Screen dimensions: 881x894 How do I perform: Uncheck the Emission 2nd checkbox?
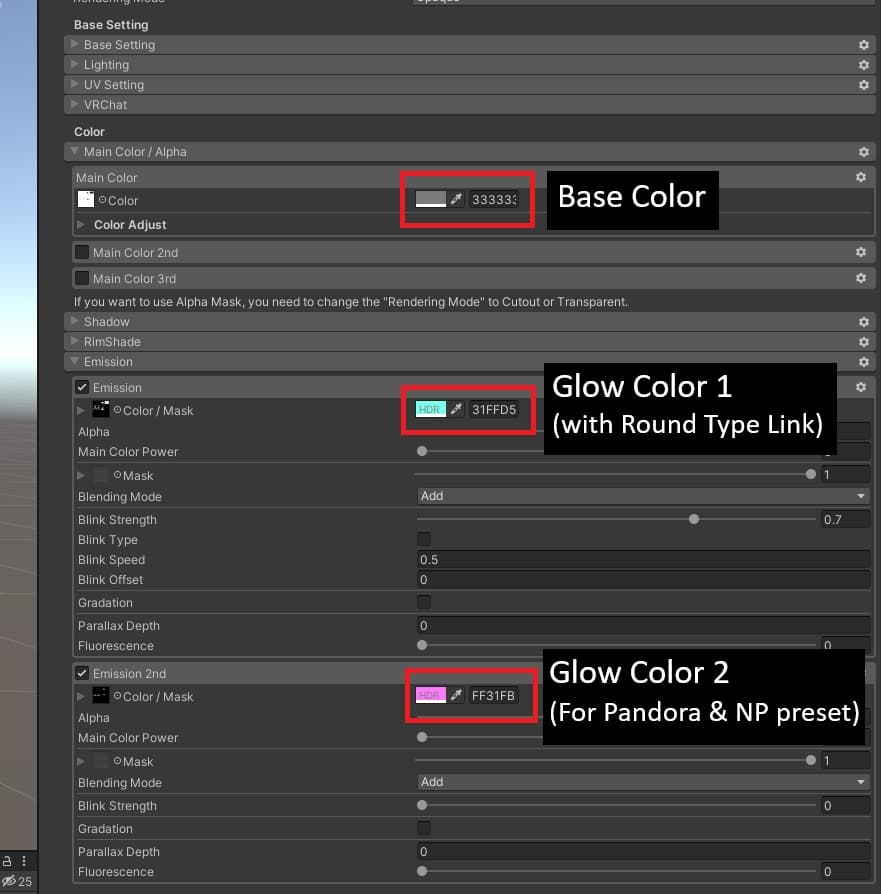82,673
